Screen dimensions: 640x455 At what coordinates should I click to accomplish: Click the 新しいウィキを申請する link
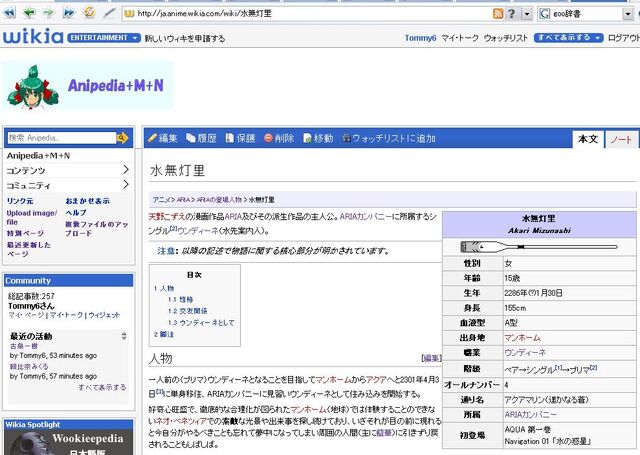[185, 38]
